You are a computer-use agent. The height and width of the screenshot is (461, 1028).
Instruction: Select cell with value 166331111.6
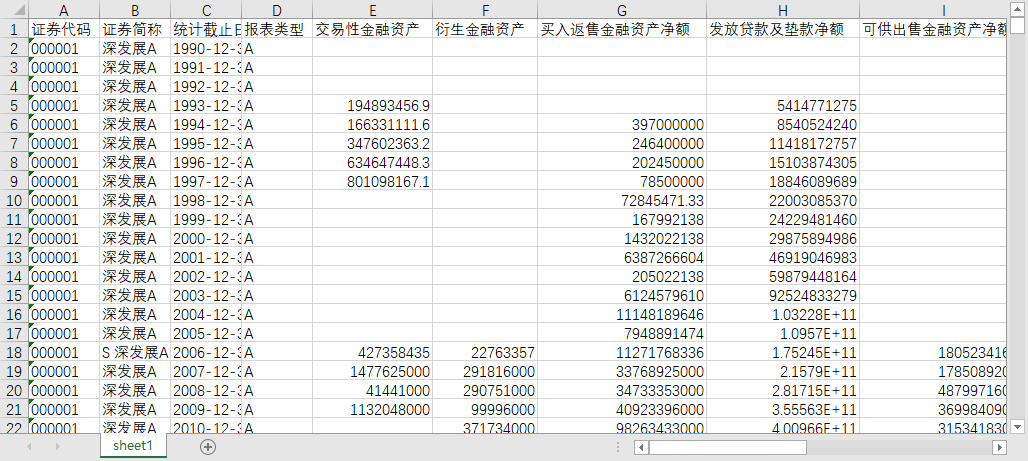372,125
